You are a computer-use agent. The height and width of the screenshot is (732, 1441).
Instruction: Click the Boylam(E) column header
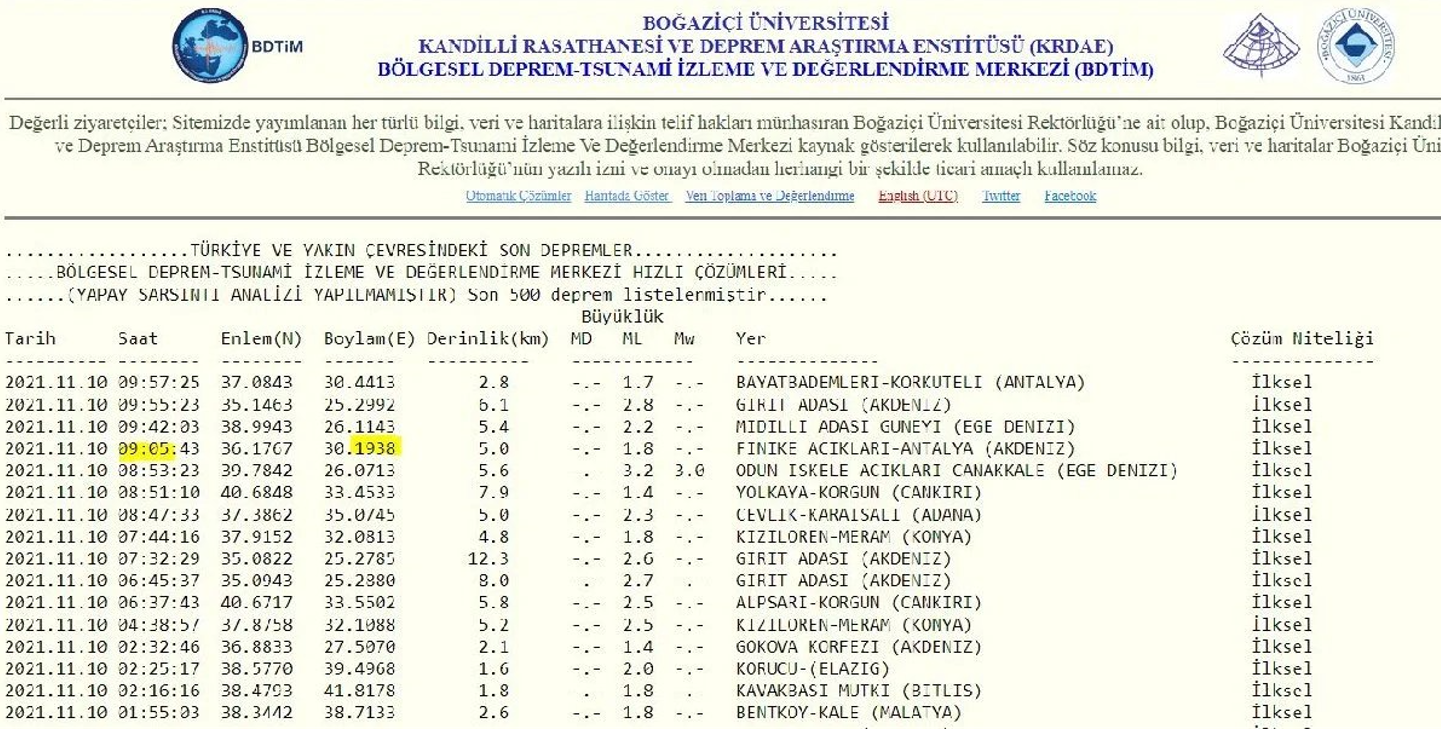369,339
